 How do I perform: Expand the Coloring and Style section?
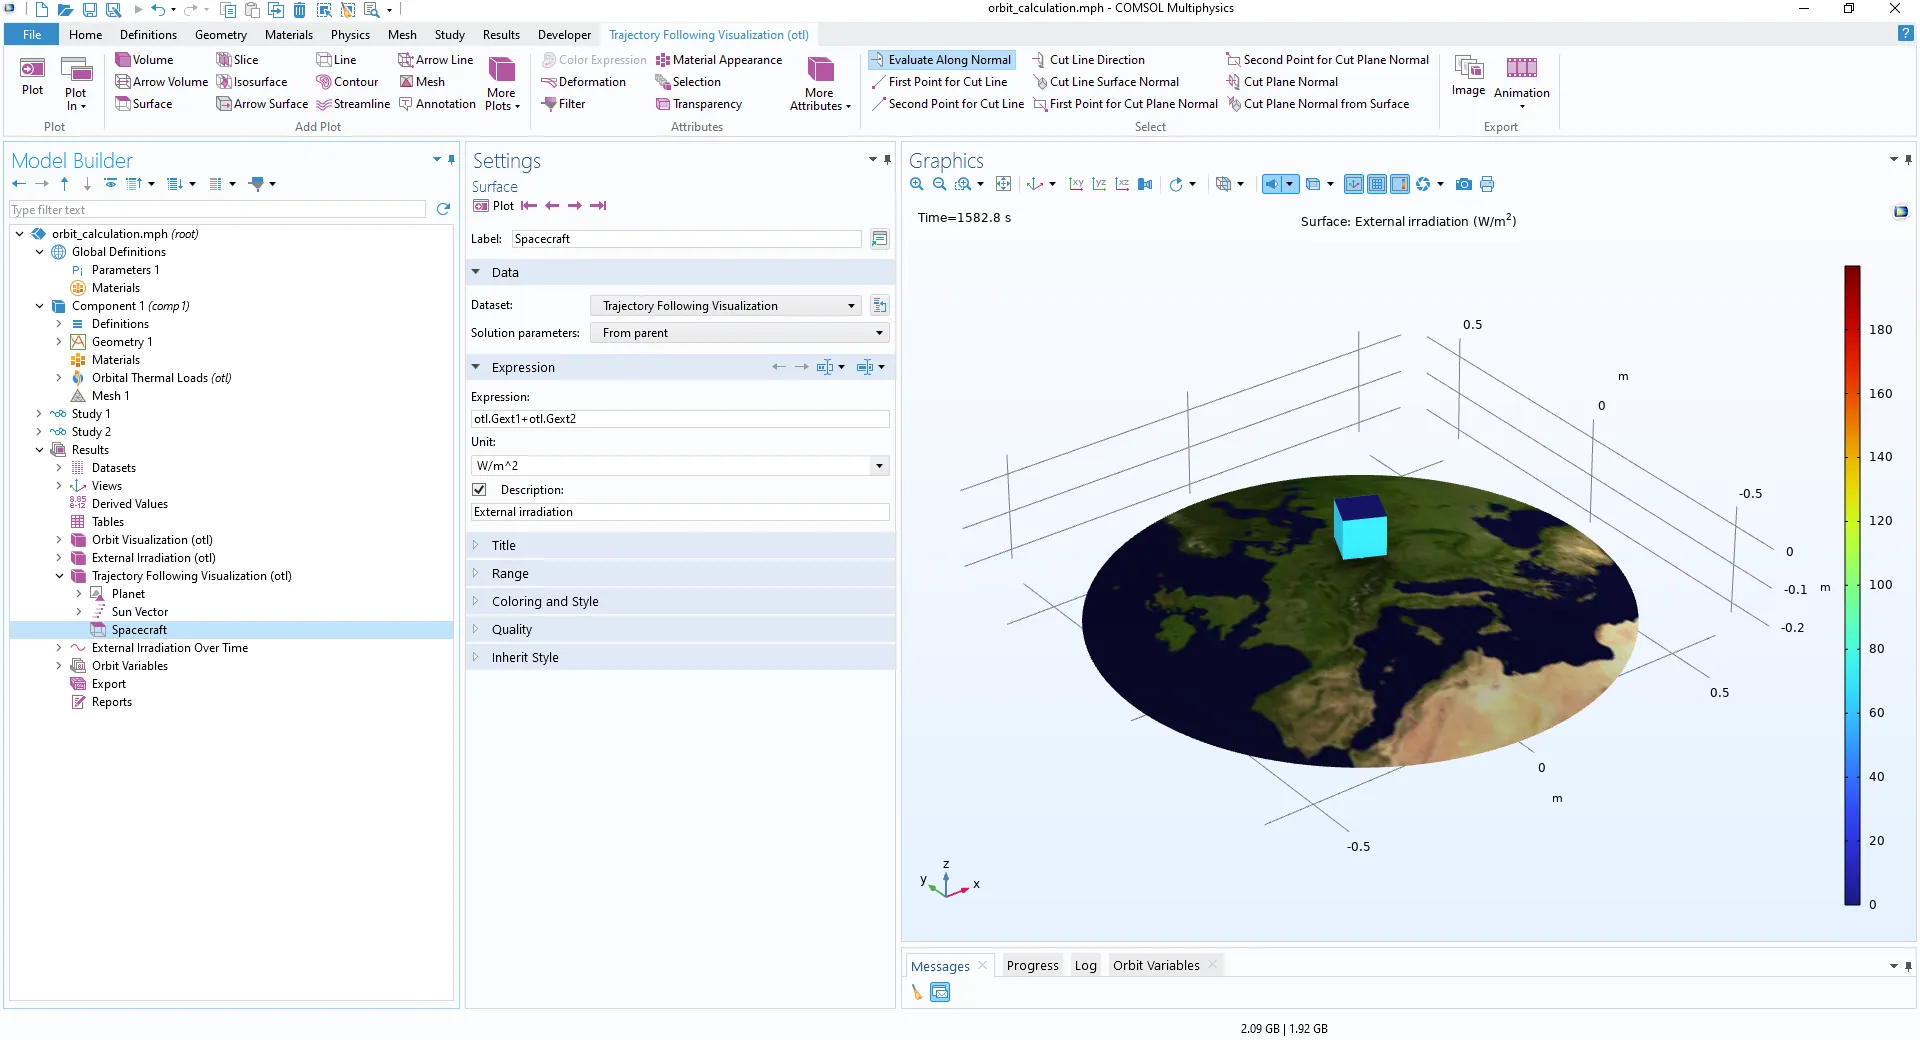click(x=545, y=602)
